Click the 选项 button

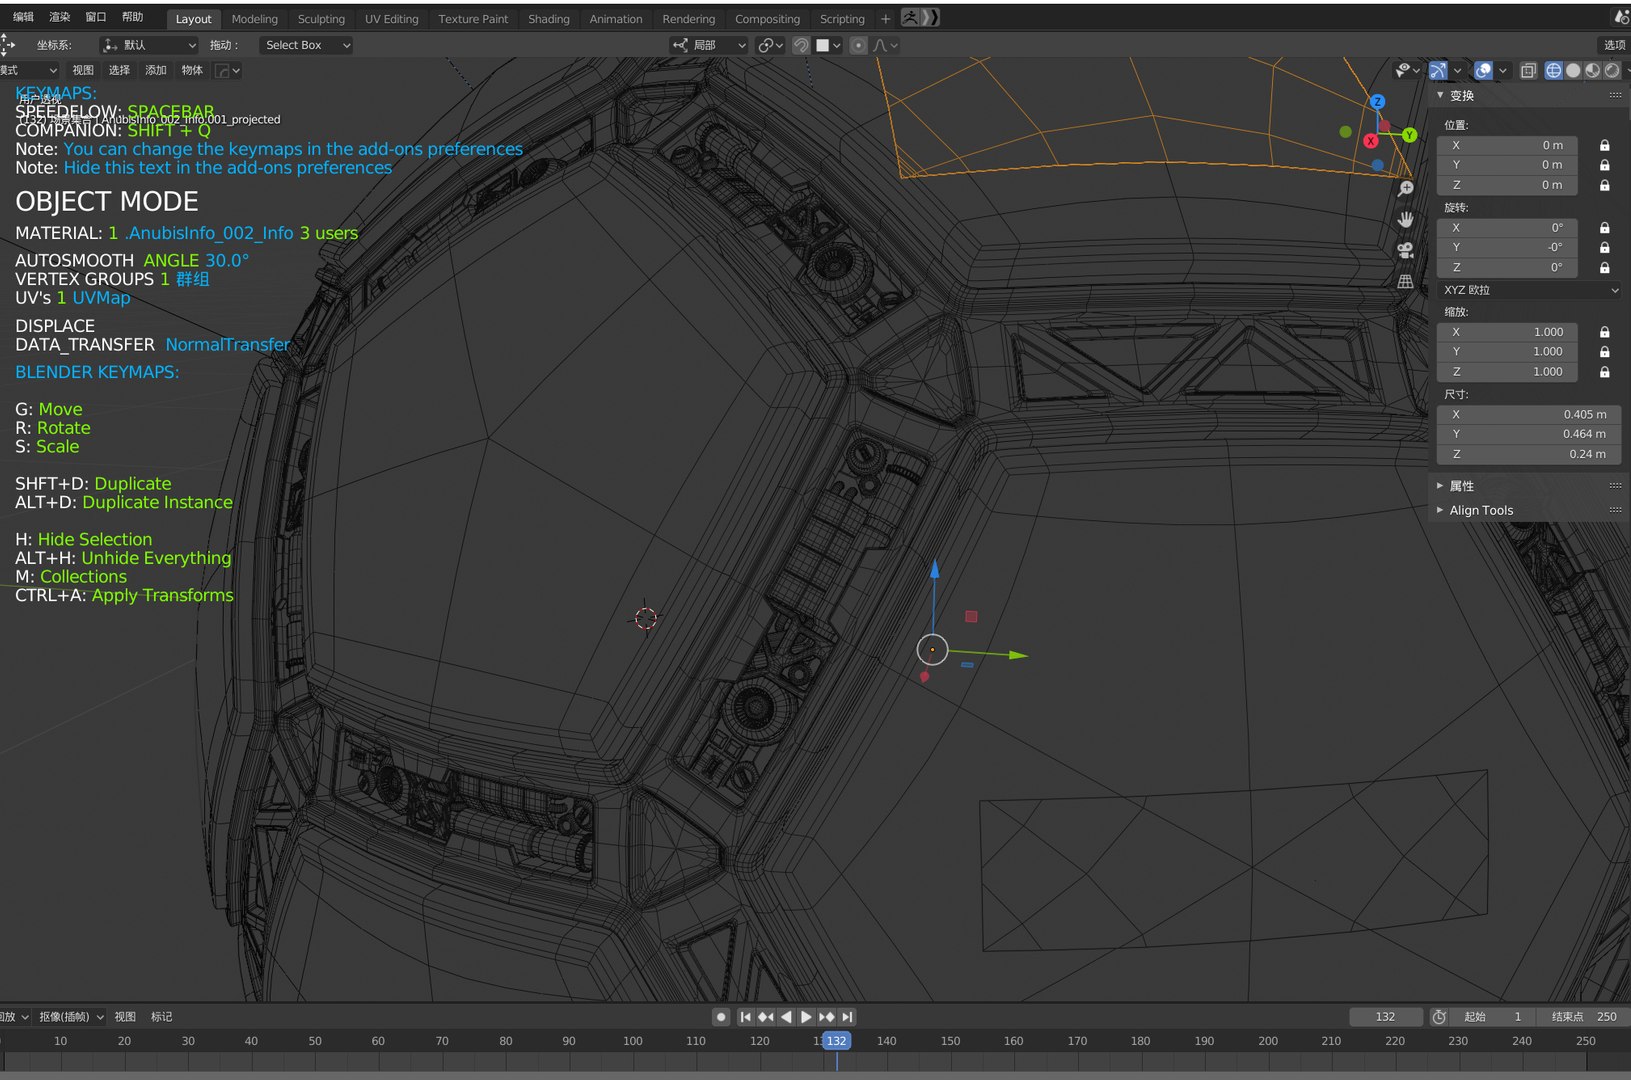(x=1614, y=45)
